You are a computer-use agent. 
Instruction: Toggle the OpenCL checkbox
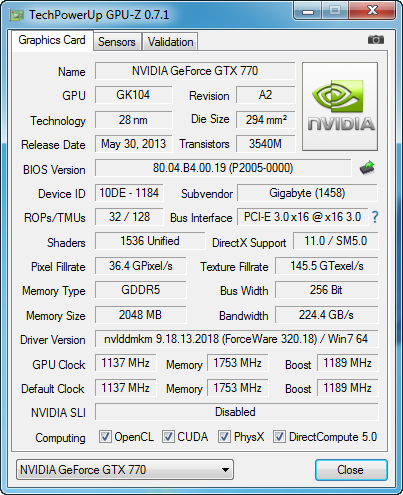point(105,436)
